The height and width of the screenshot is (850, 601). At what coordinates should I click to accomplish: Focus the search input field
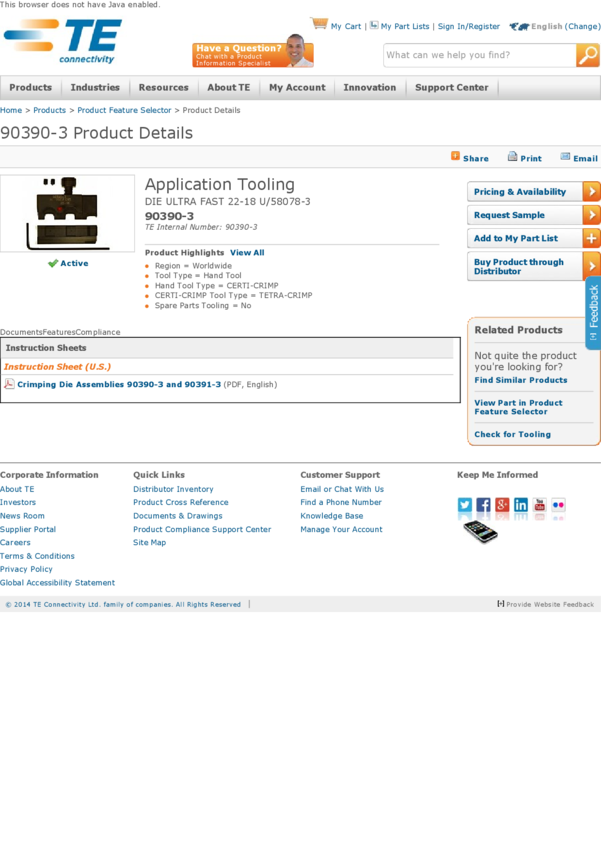[x=480, y=55]
